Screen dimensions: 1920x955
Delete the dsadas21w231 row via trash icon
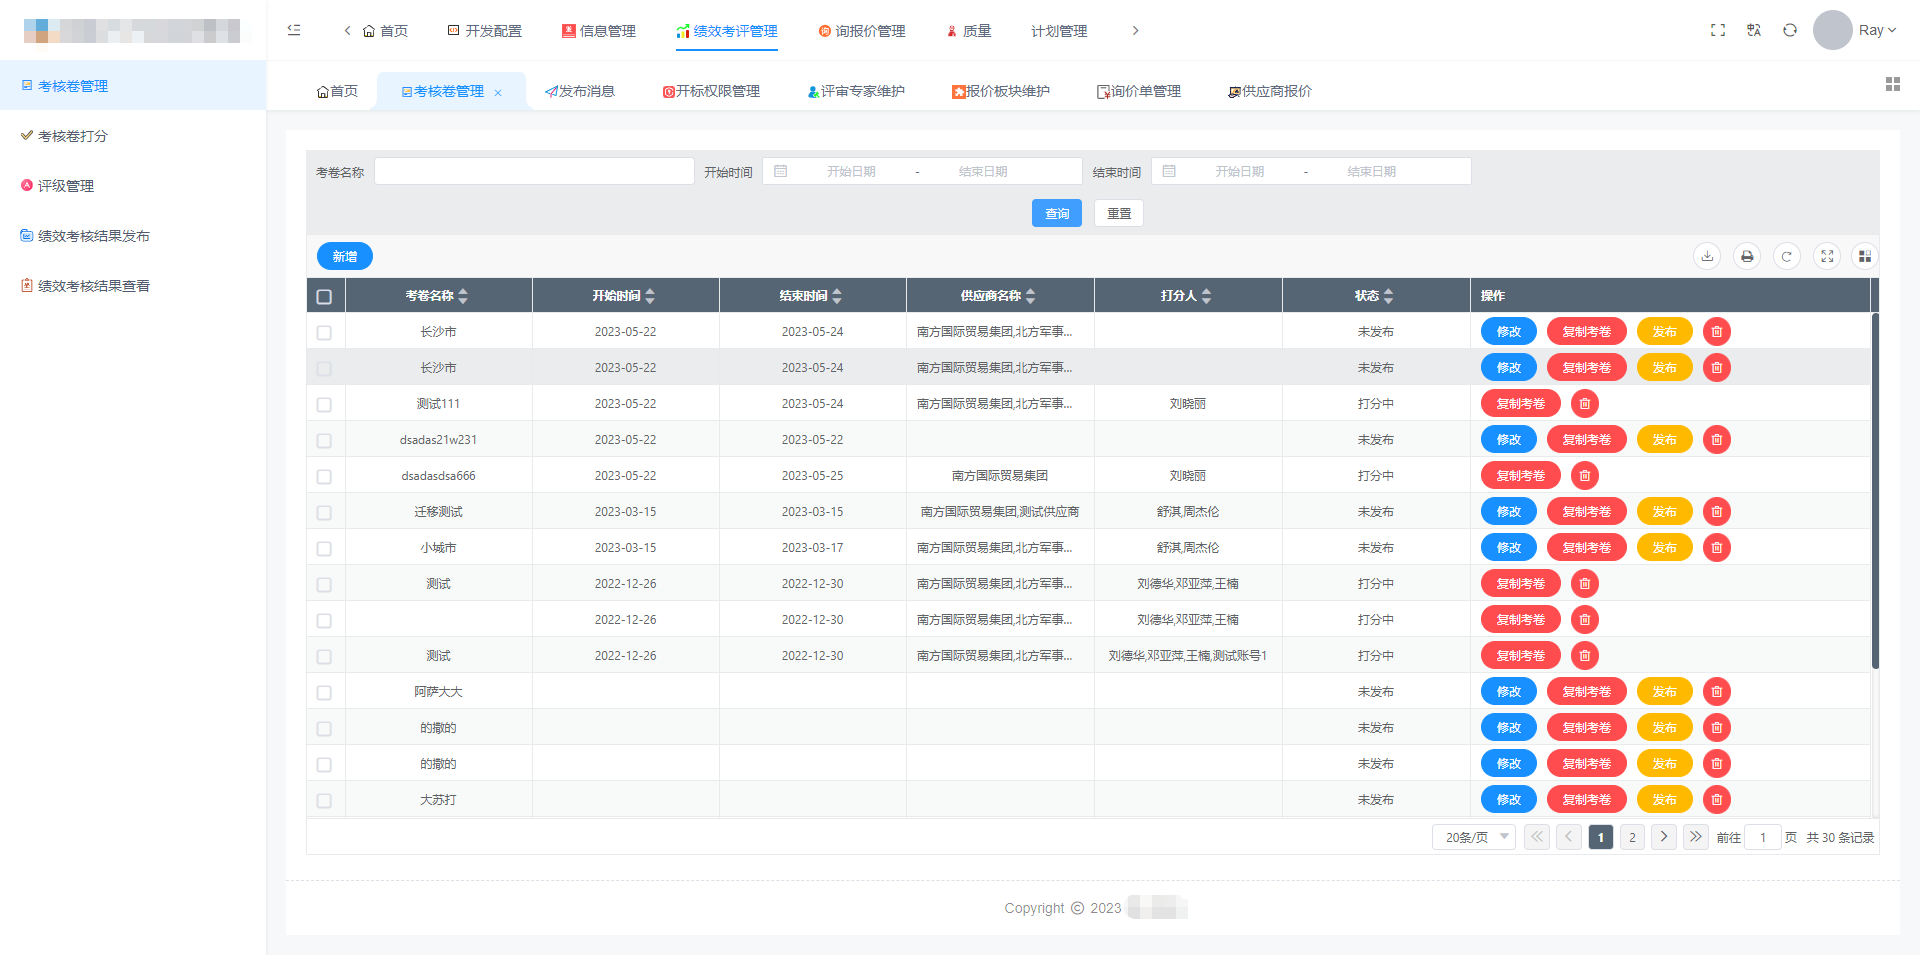pos(1717,440)
